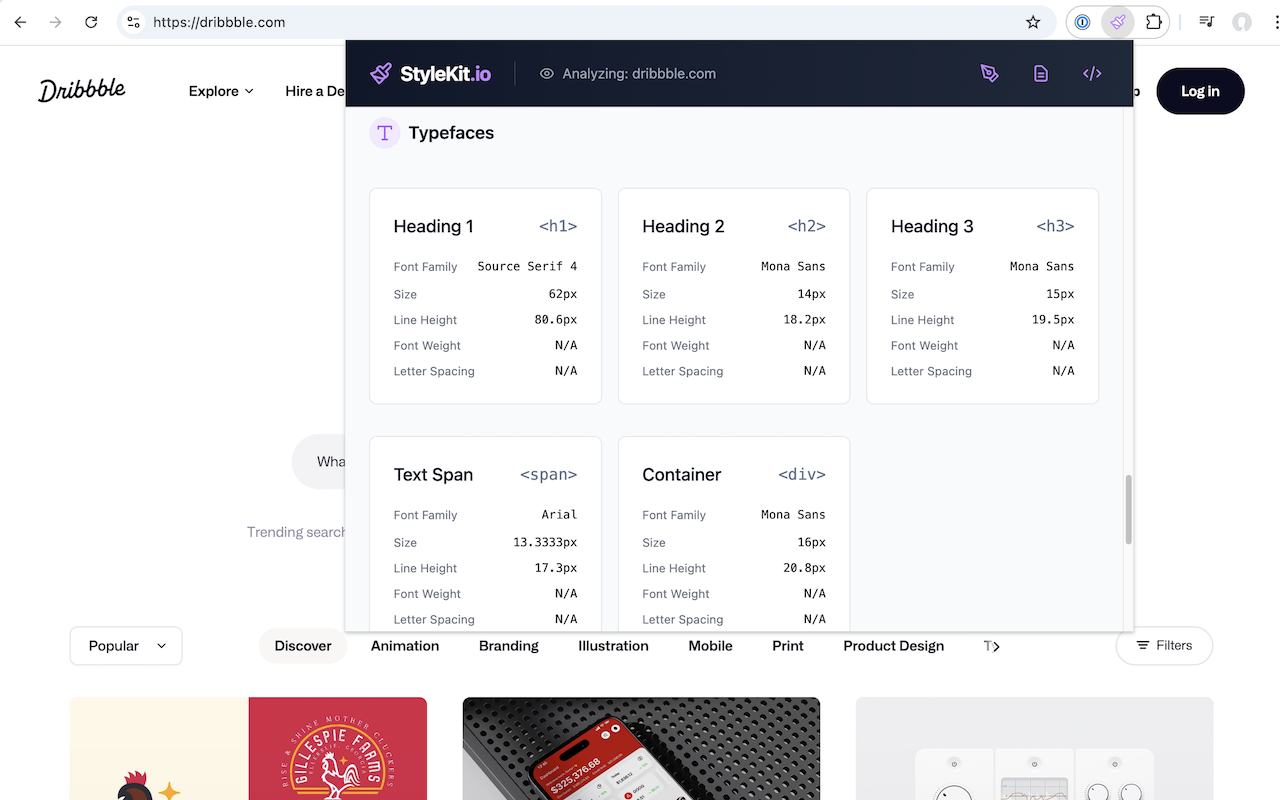
Task: Open the media playback controls icon
Action: (1206, 21)
